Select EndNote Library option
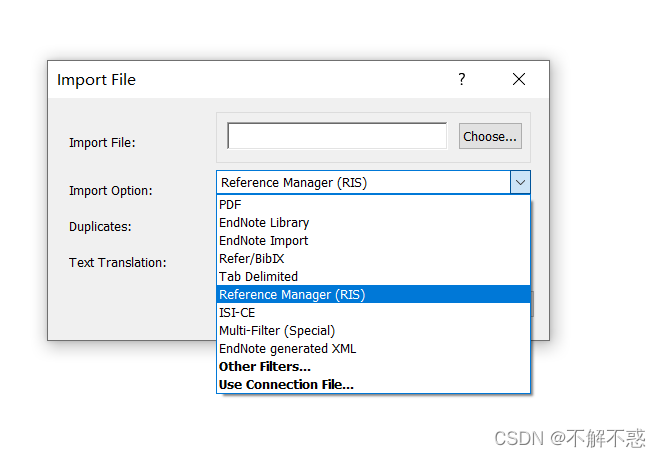Image resolution: width=661 pixels, height=457 pixels. [x=373, y=223]
